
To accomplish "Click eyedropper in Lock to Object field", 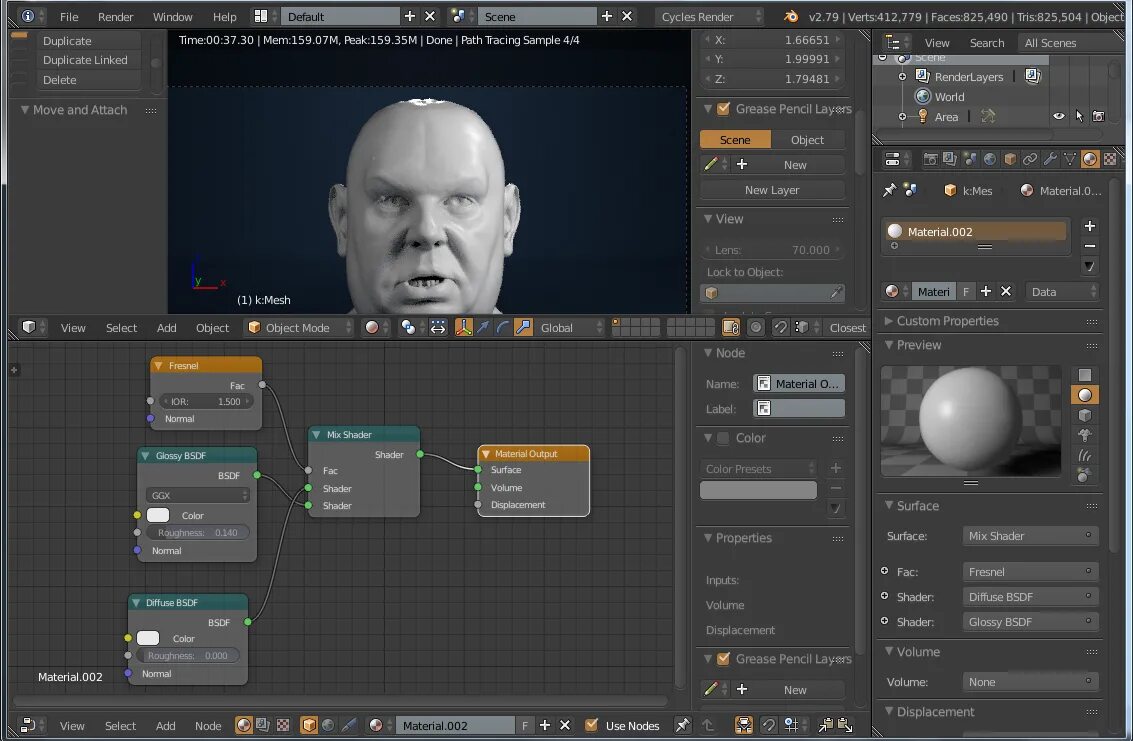I will point(836,293).
